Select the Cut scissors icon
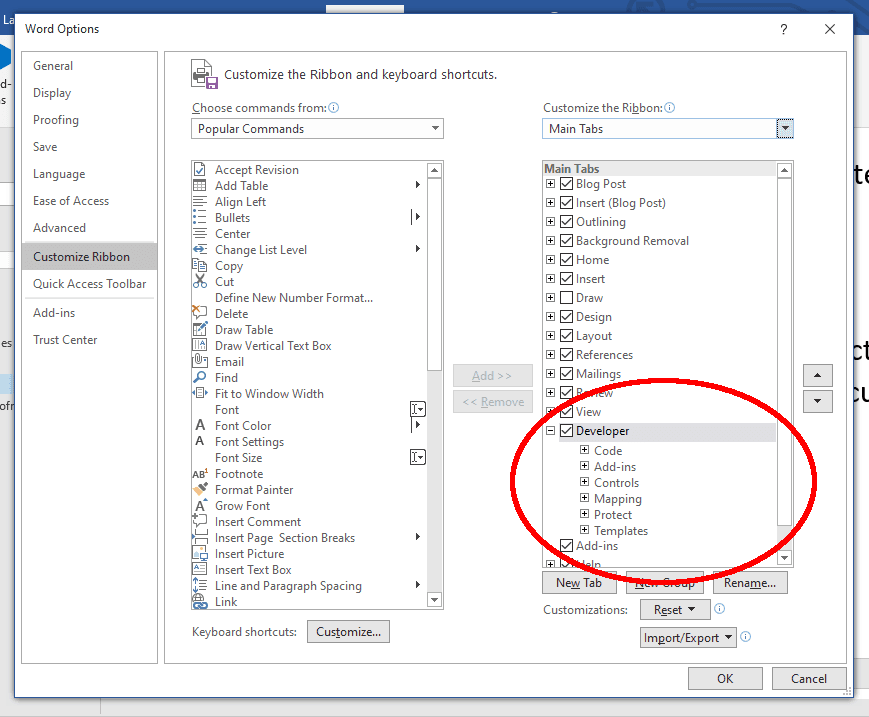 [x=200, y=281]
